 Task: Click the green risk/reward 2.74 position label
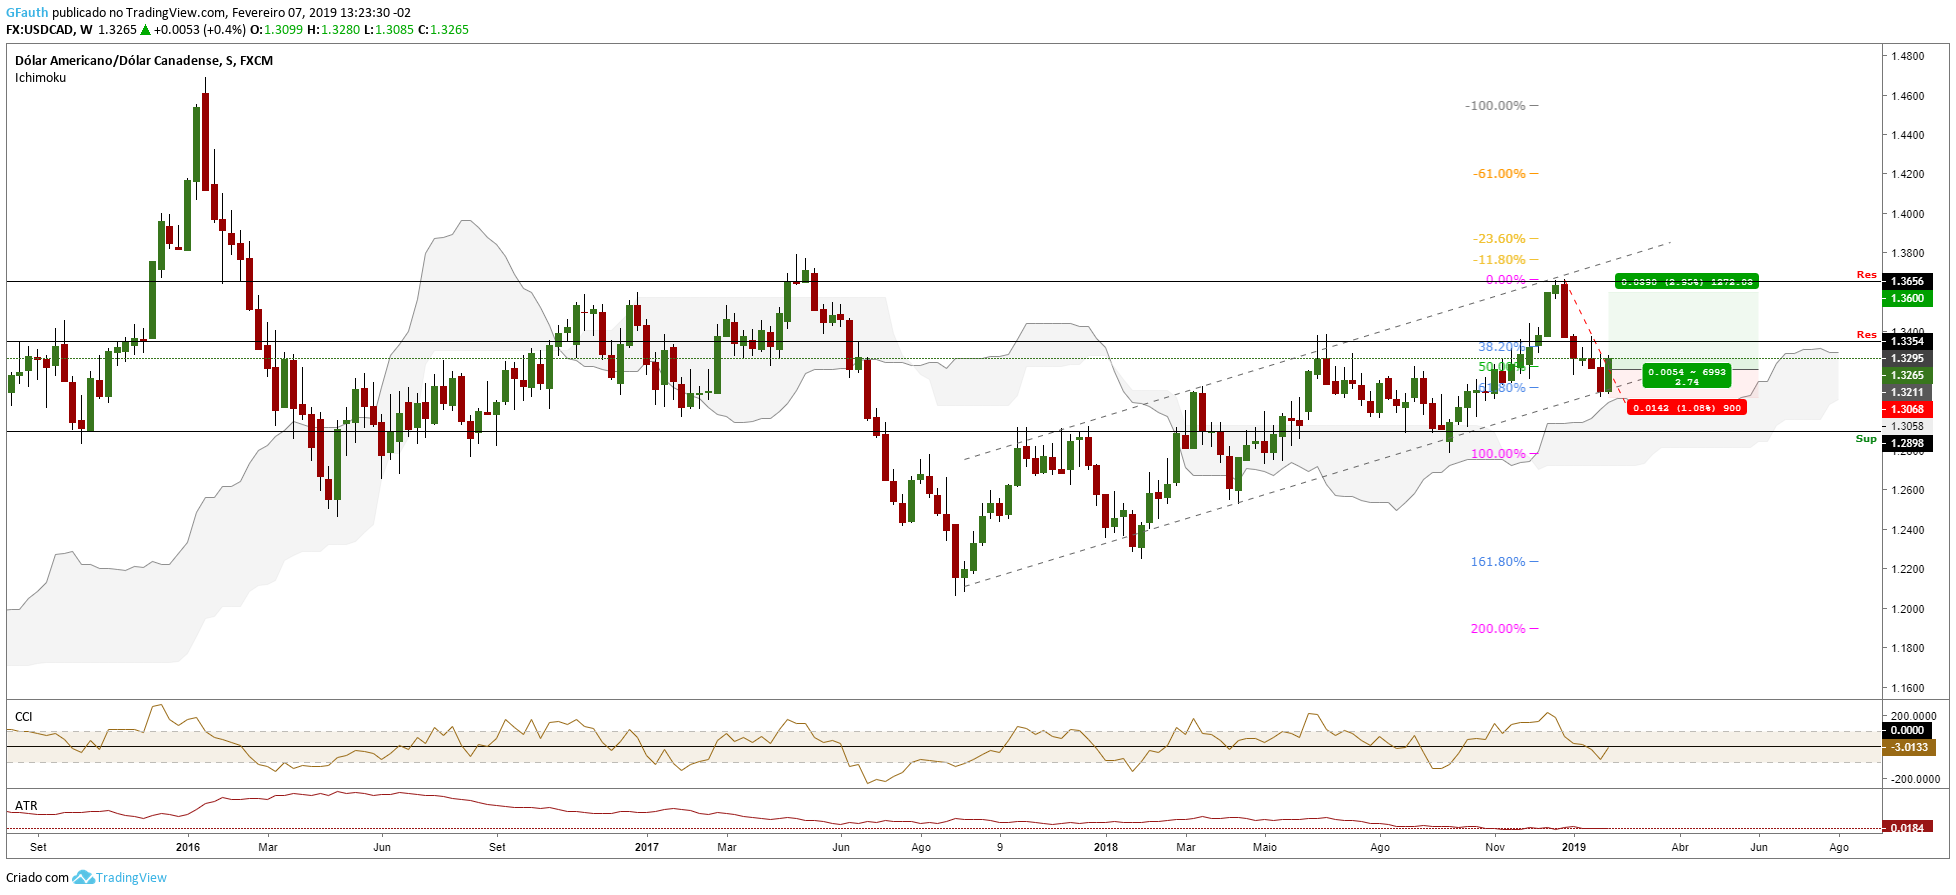click(1686, 376)
